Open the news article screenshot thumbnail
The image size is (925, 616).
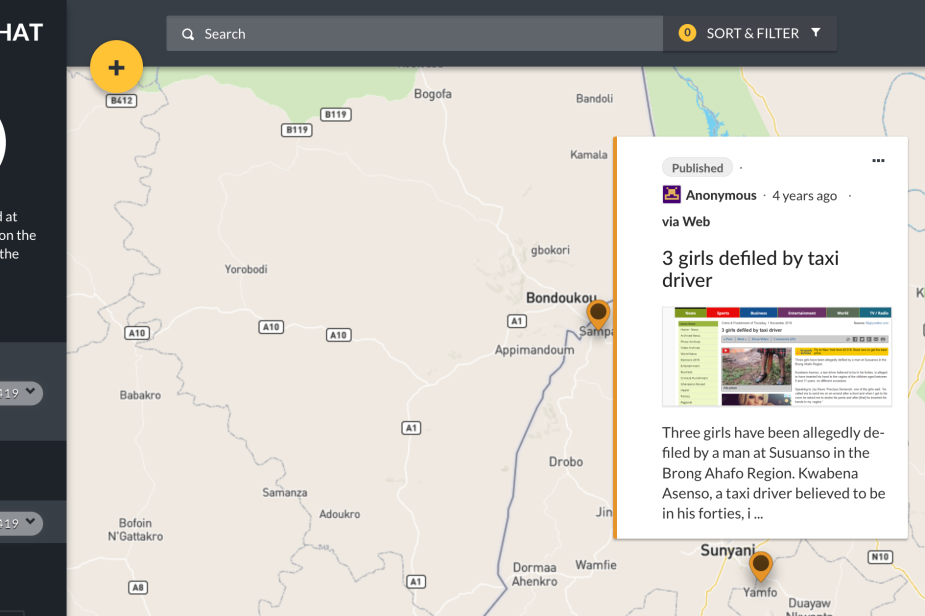[x=776, y=356]
